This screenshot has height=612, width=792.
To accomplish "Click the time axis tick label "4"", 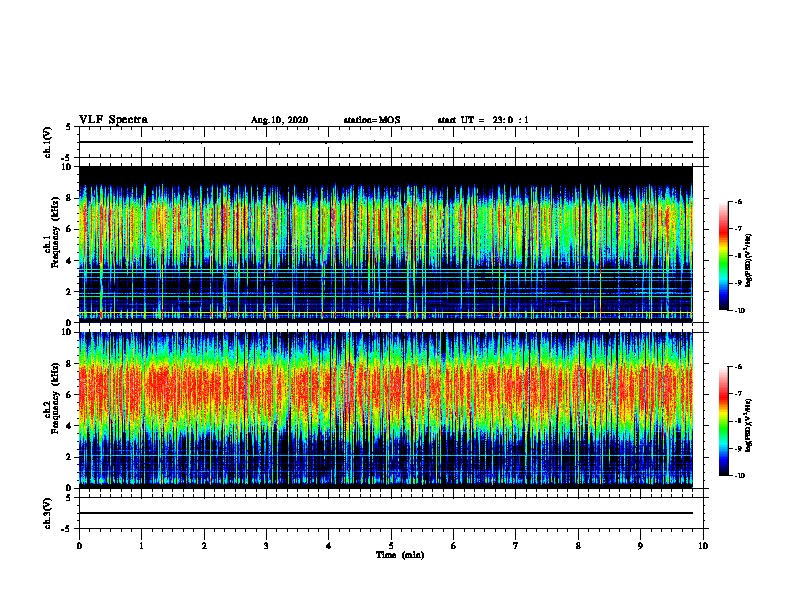I will 329,546.
